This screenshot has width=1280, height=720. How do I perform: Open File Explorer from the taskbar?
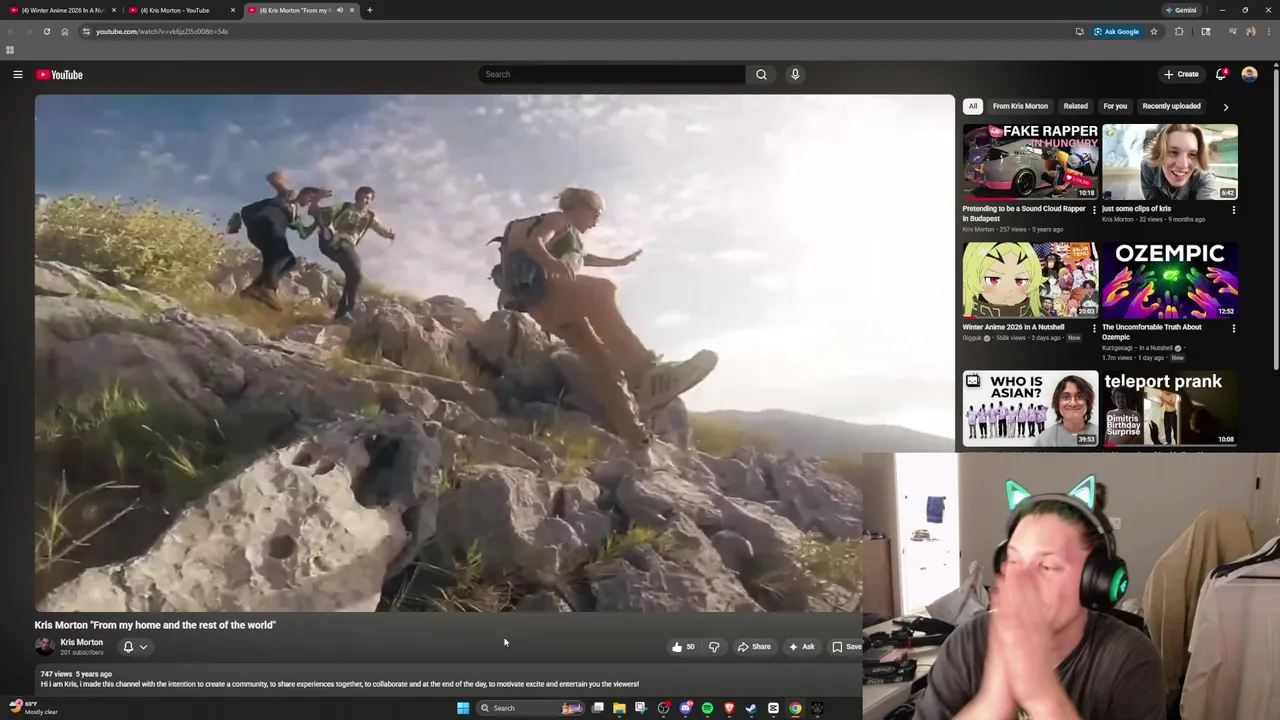point(619,708)
